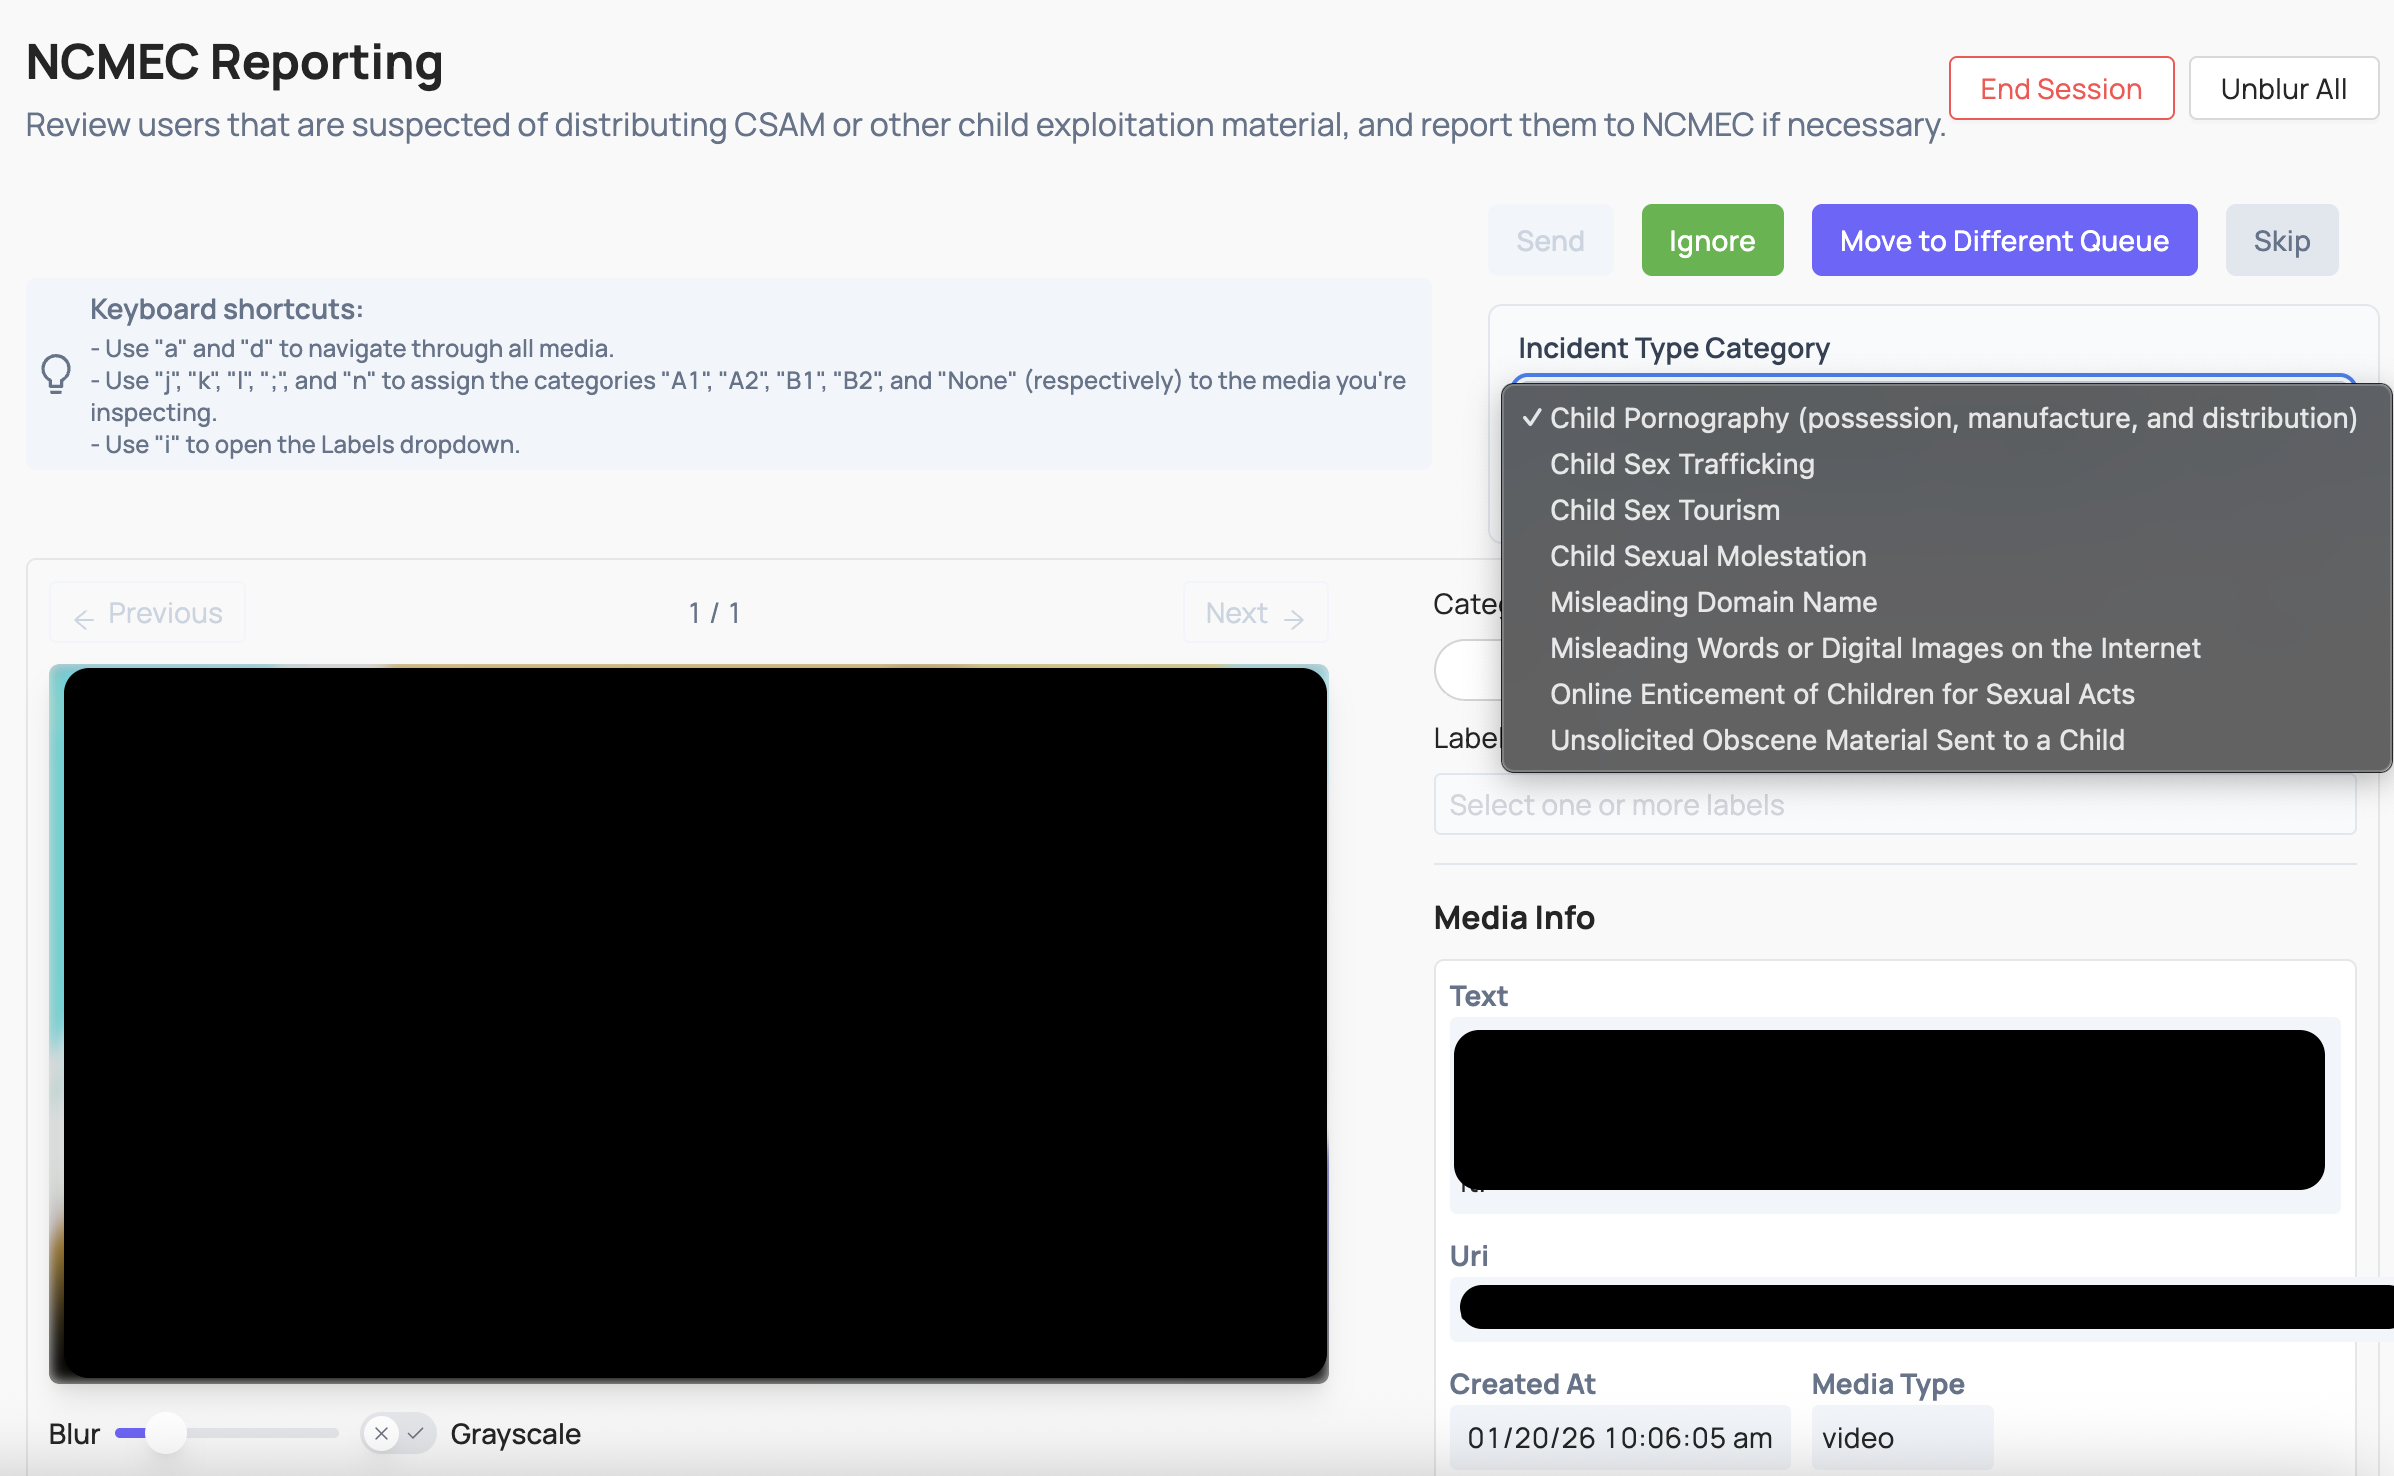Screen dimensions: 2394x1476
Task: Click the X icon to disable grayscale
Action: pos(381,1433)
